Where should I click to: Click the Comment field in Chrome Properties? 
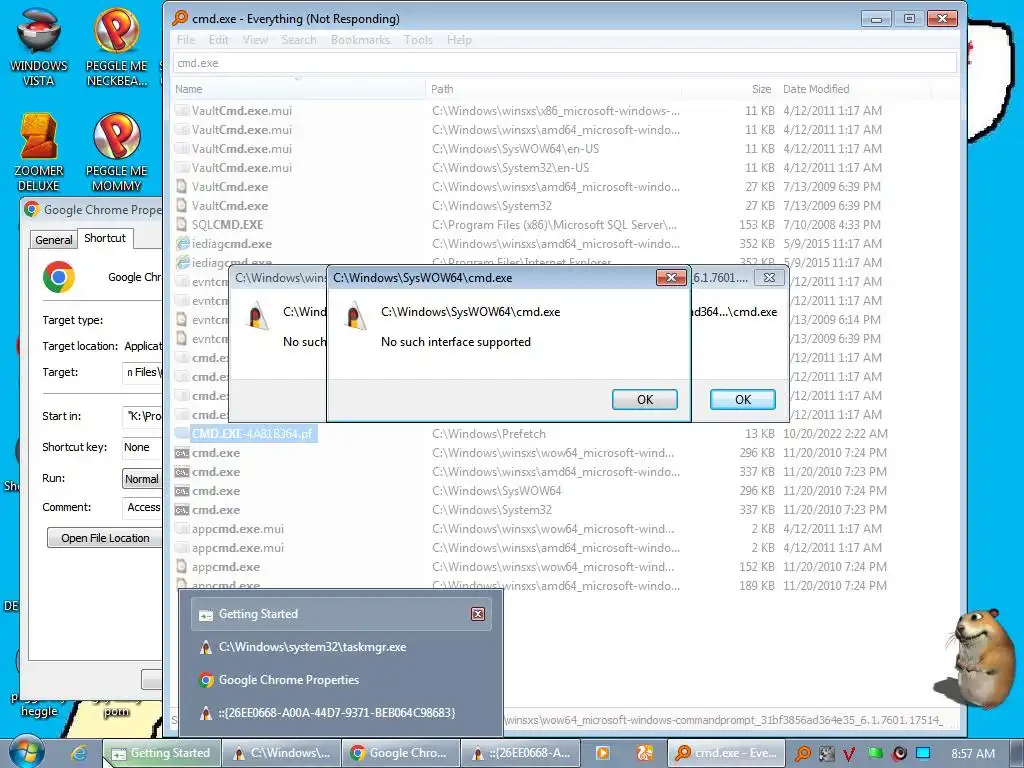[142, 507]
